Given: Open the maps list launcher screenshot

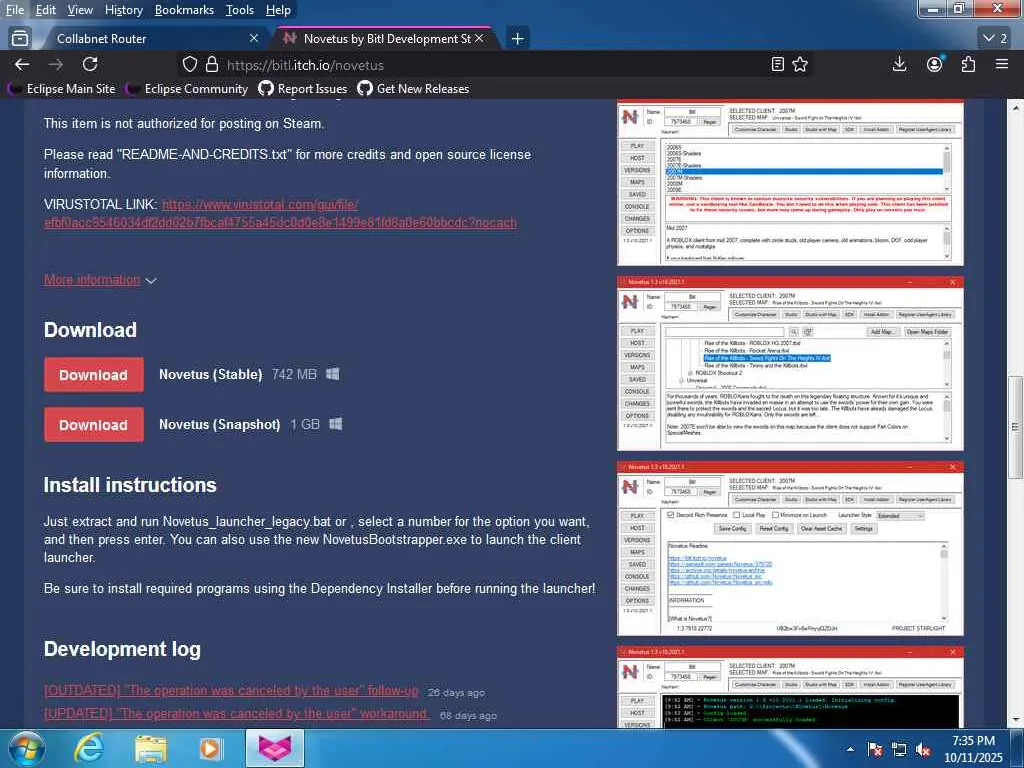Looking at the screenshot, I should coord(790,364).
